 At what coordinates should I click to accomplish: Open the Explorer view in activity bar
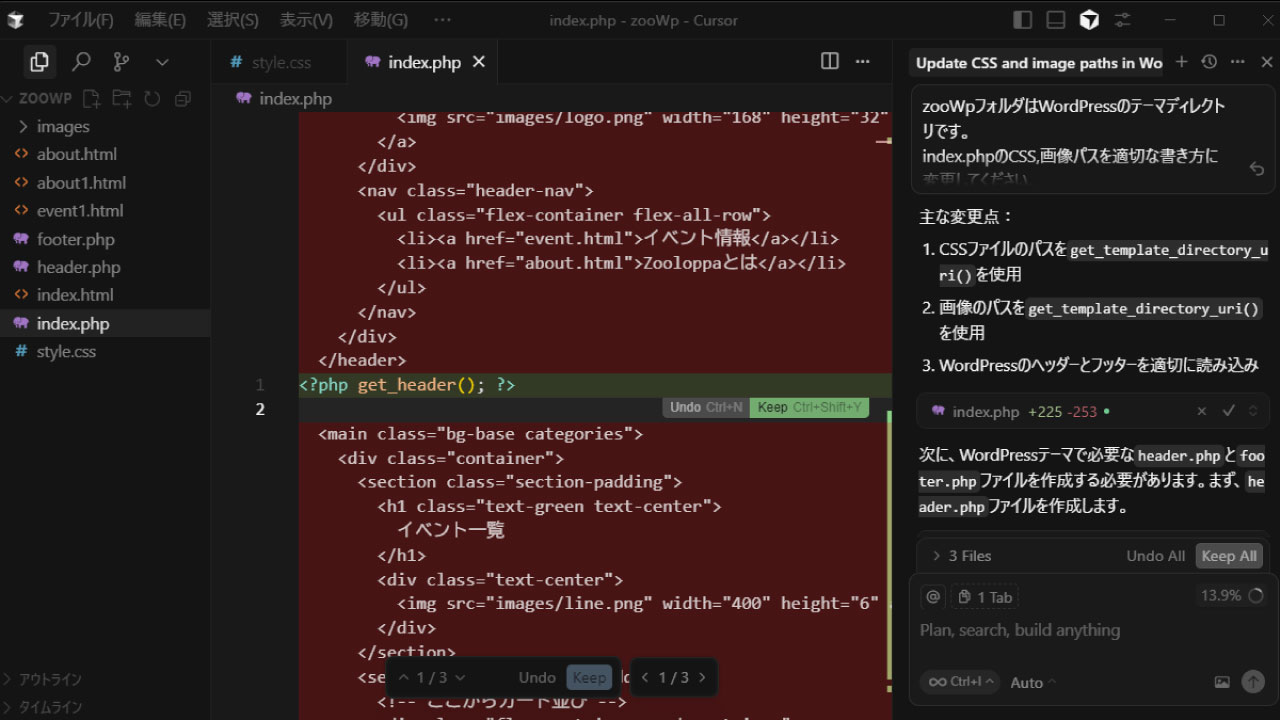click(x=40, y=62)
